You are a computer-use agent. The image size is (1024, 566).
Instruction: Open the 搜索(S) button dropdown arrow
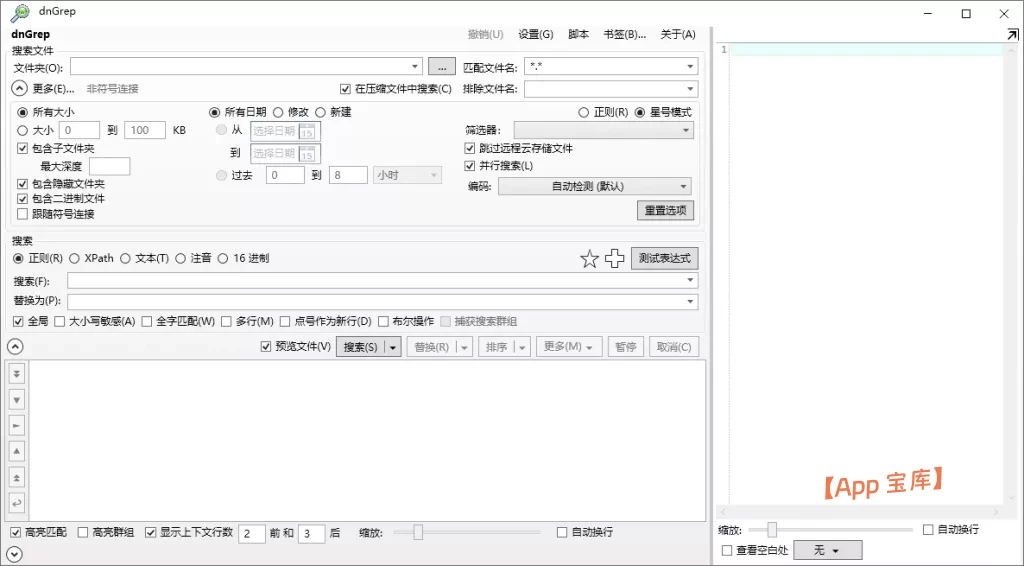click(392, 347)
